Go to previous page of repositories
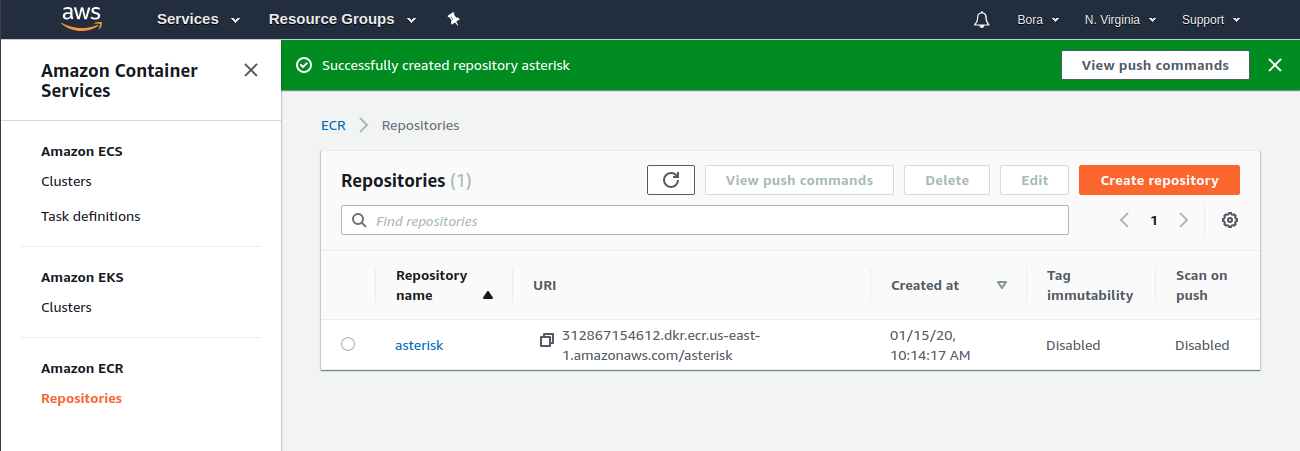Viewport: 1300px width, 451px height. 1124,220
